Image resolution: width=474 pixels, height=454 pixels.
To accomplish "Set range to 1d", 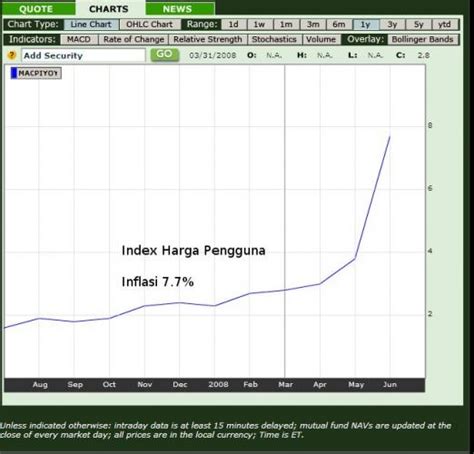I will coord(234,24).
